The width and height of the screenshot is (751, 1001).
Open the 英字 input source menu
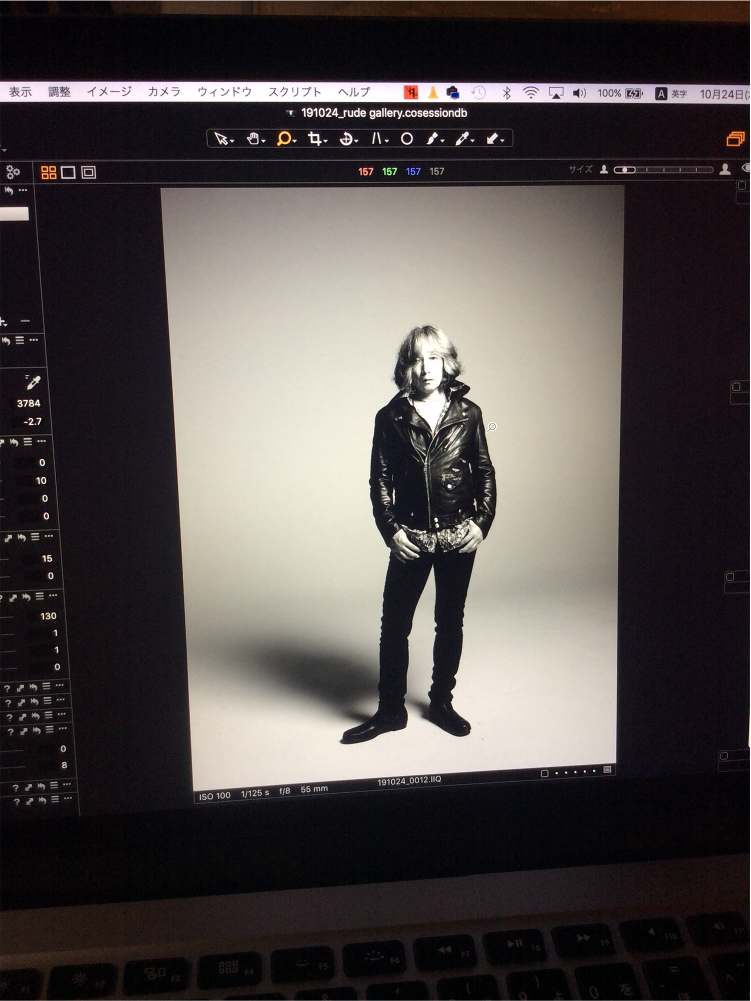point(672,94)
